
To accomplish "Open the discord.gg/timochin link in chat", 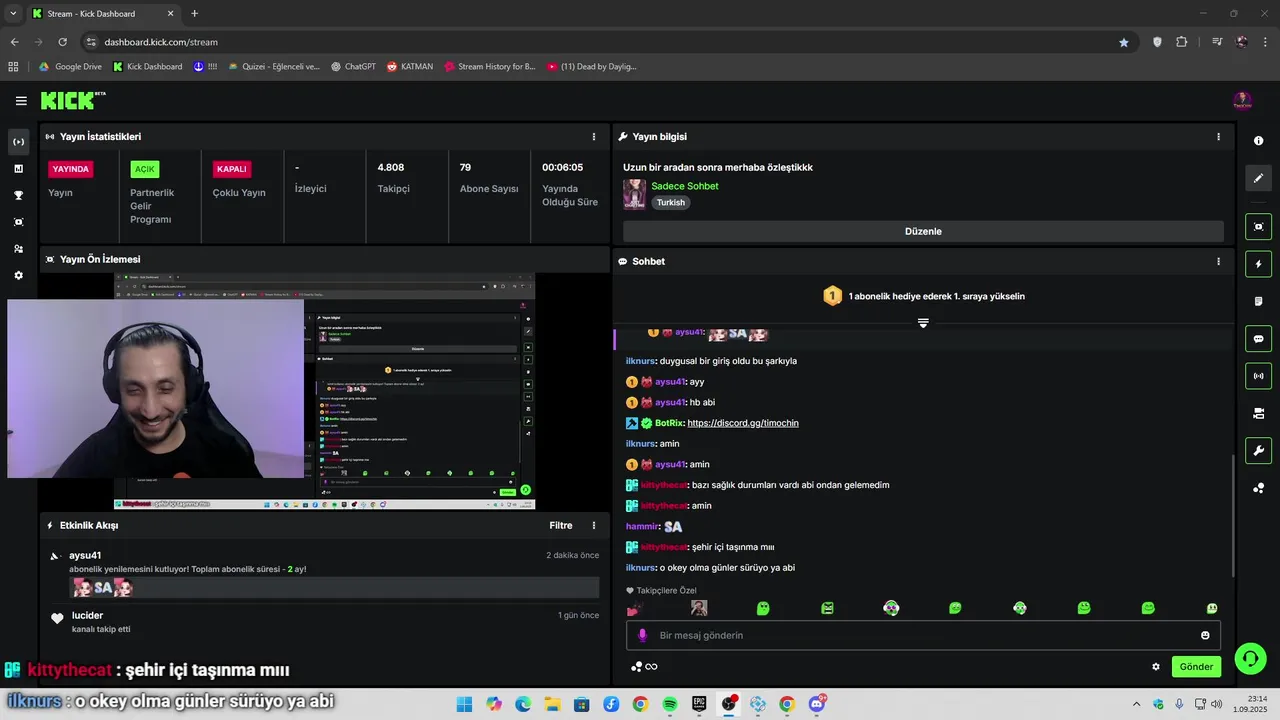I will click(x=743, y=423).
